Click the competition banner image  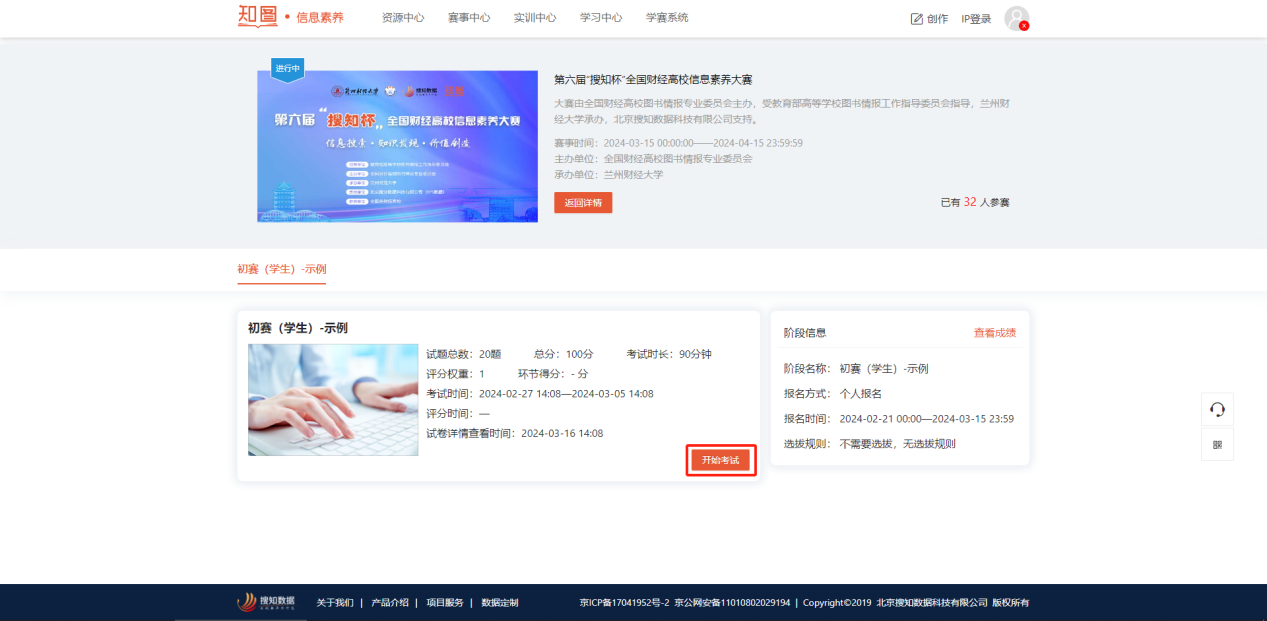397,146
